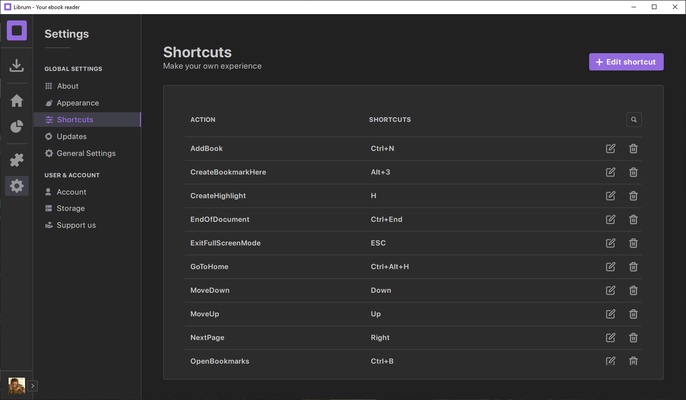
Task: Delete the CreateHighlight shortcut
Action: [x=633, y=196]
